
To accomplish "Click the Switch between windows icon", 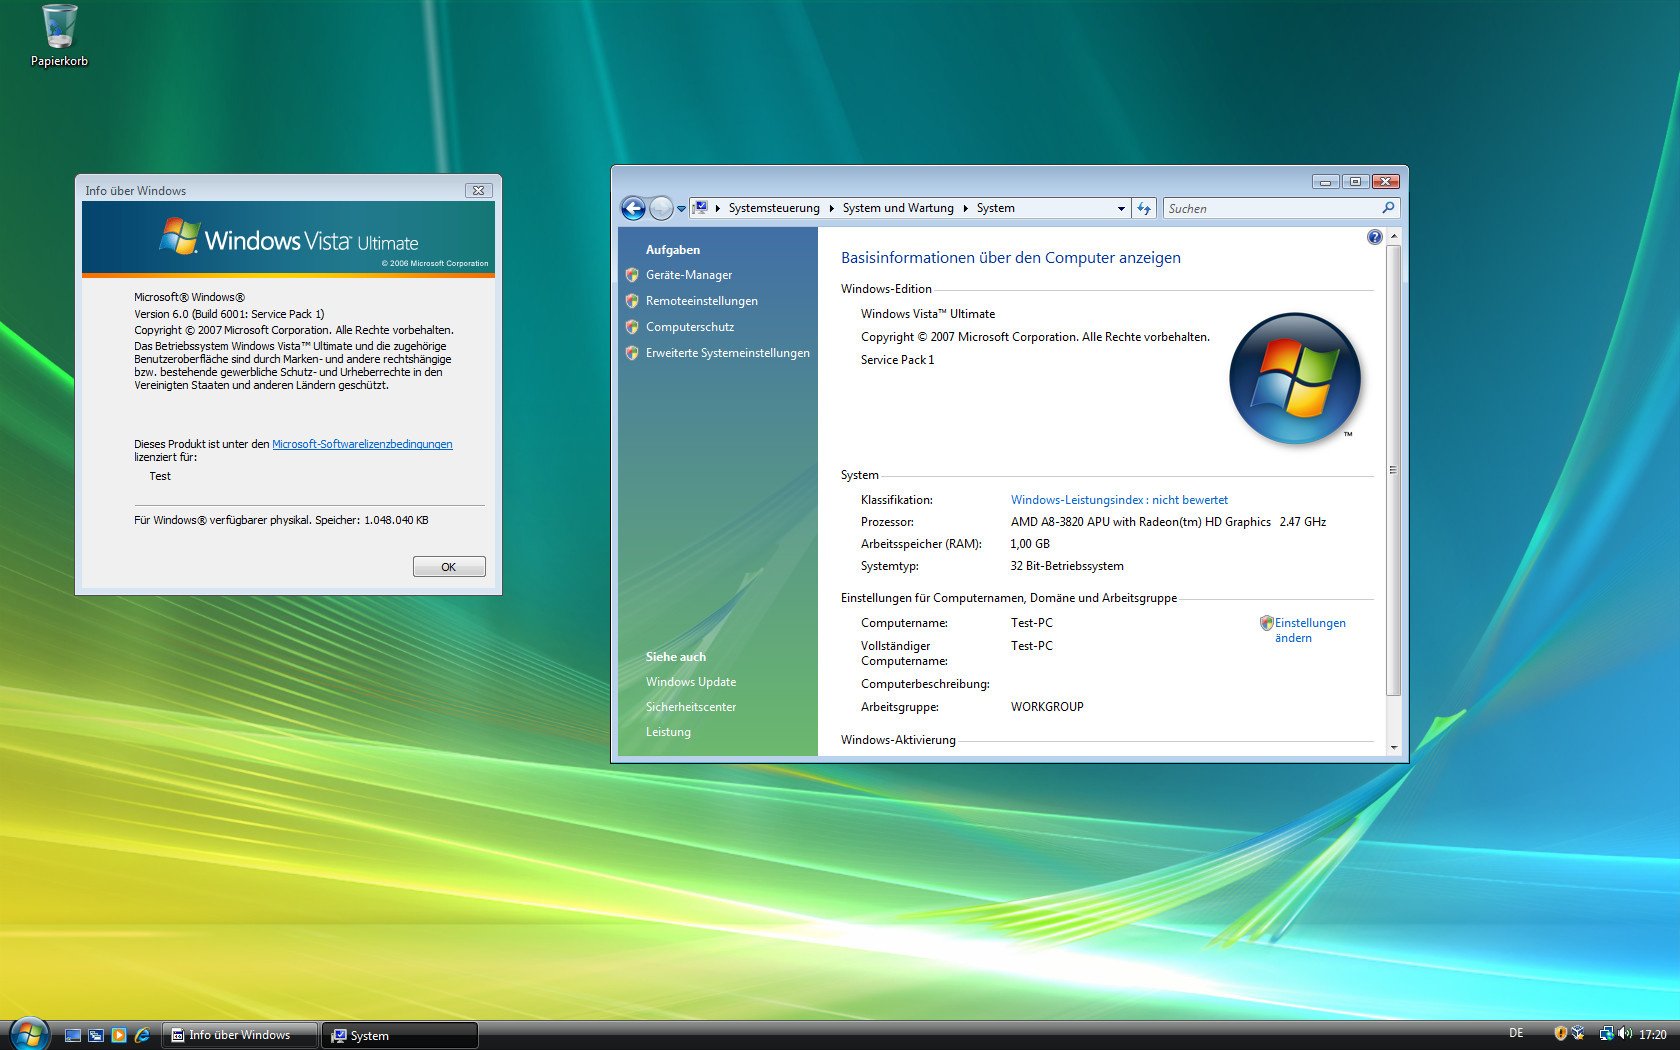I will coord(96,1034).
